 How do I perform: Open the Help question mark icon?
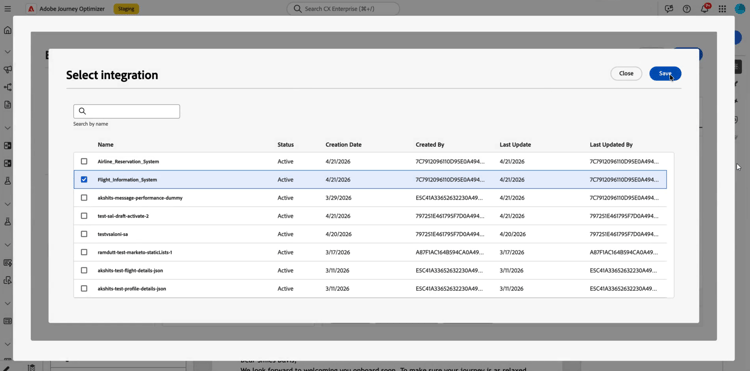coord(687,9)
